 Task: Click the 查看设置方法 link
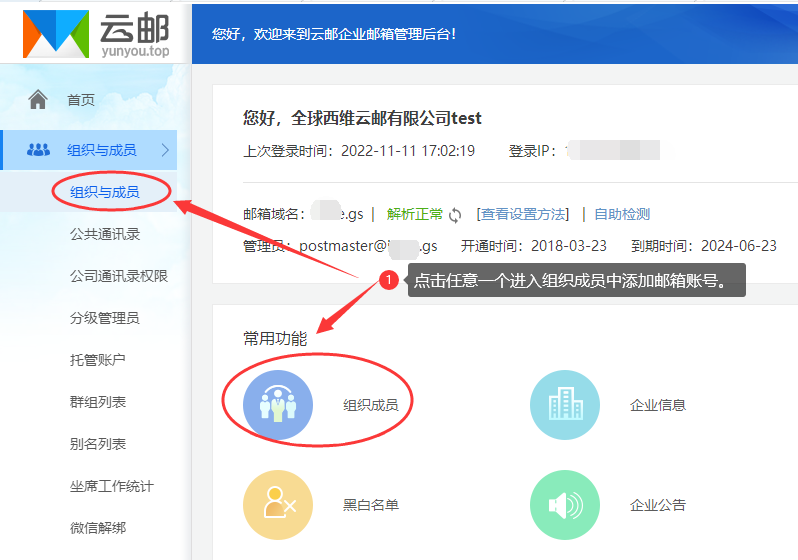pos(522,214)
